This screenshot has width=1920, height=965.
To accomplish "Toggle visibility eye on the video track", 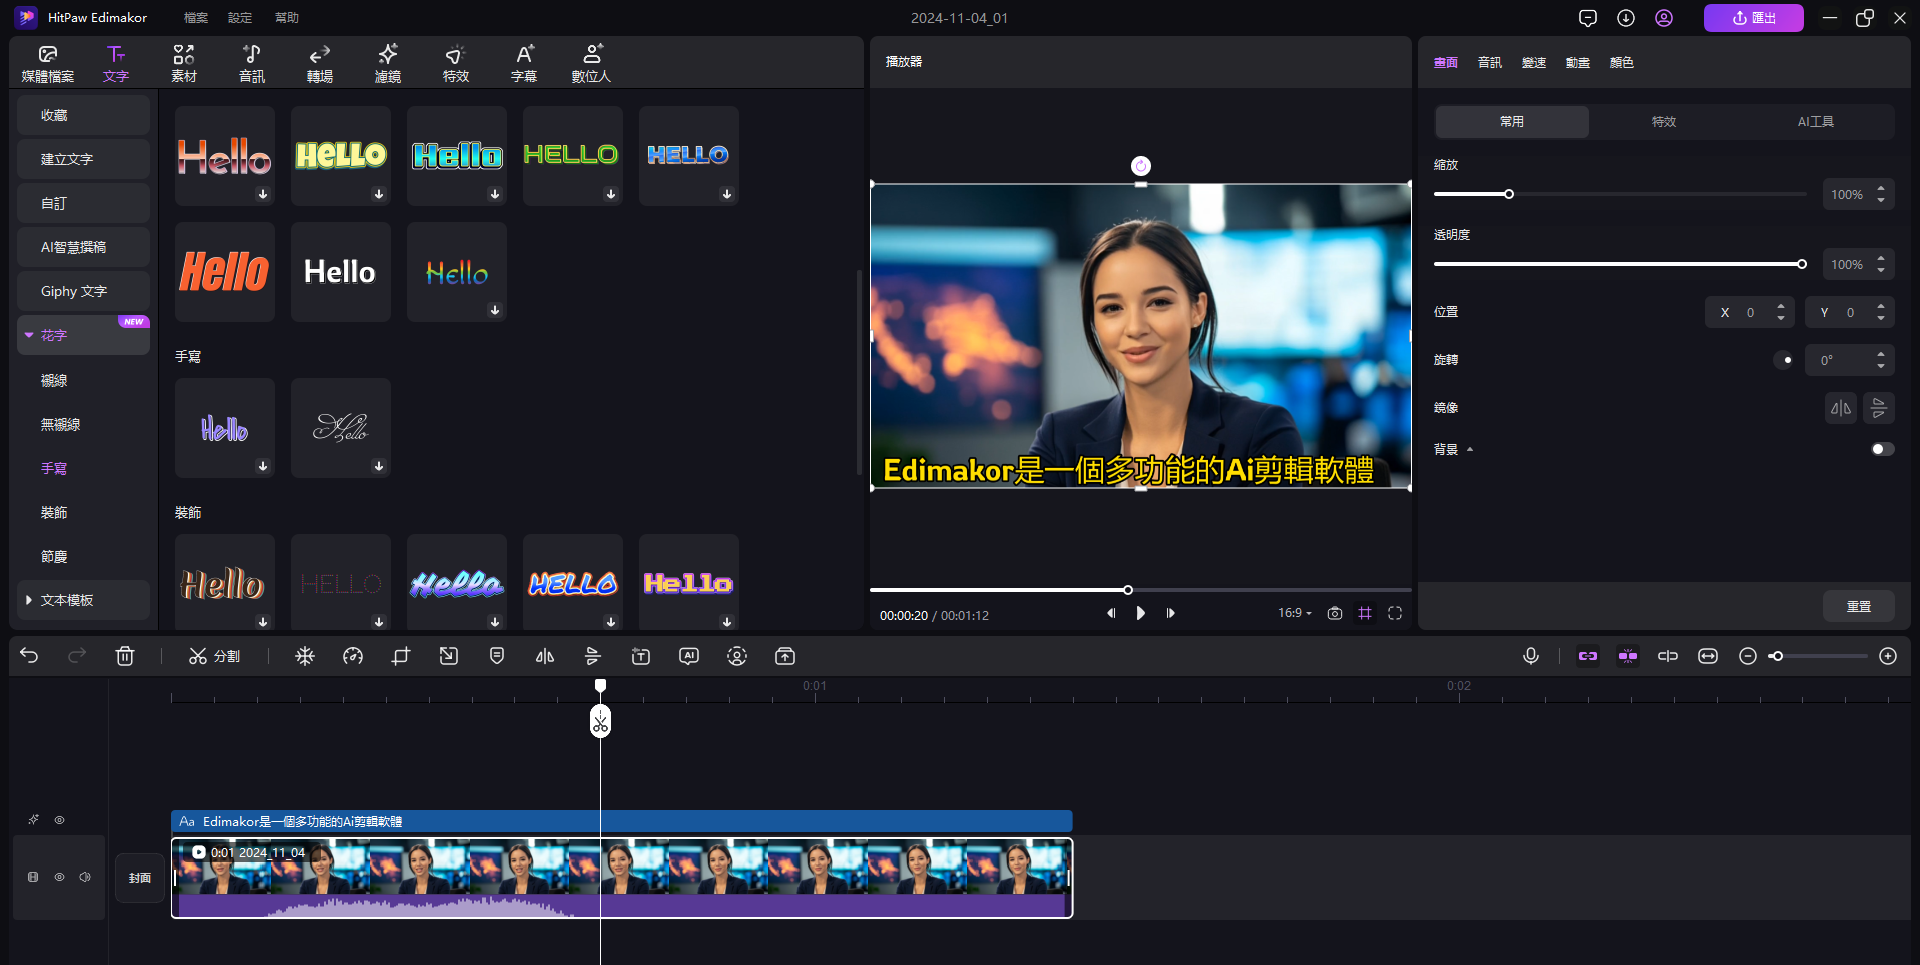I will (60, 877).
